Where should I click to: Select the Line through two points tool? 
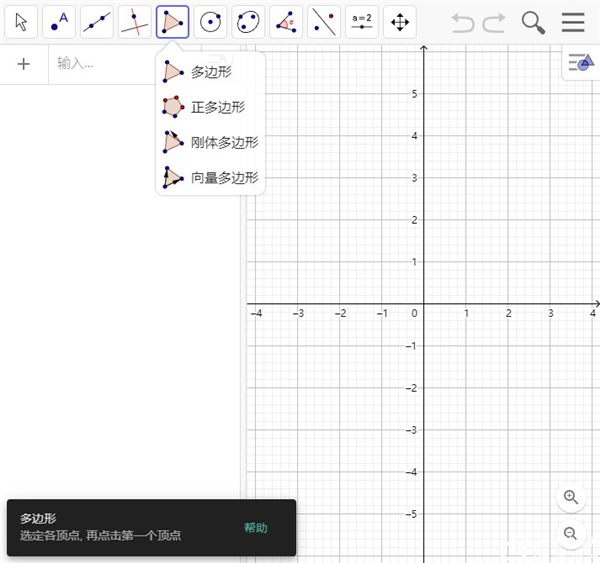click(97, 22)
